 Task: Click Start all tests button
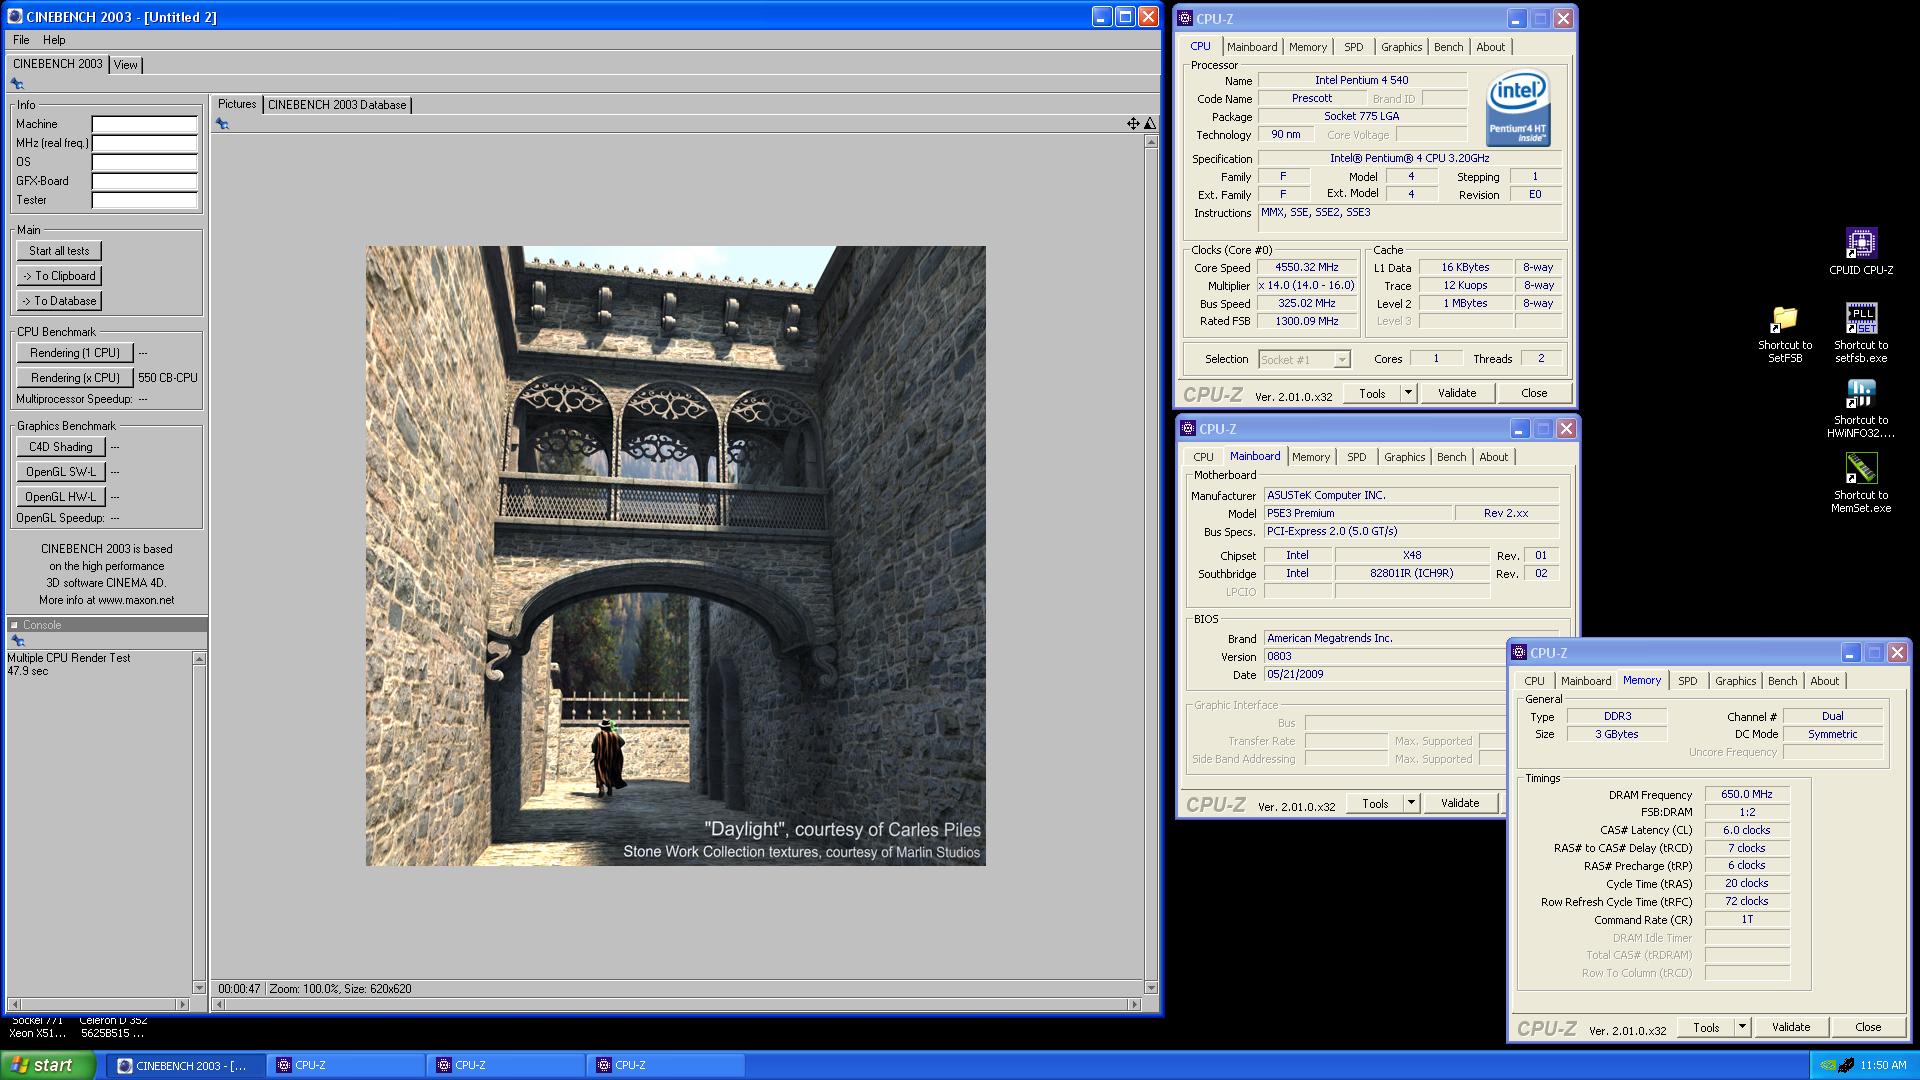tap(59, 251)
